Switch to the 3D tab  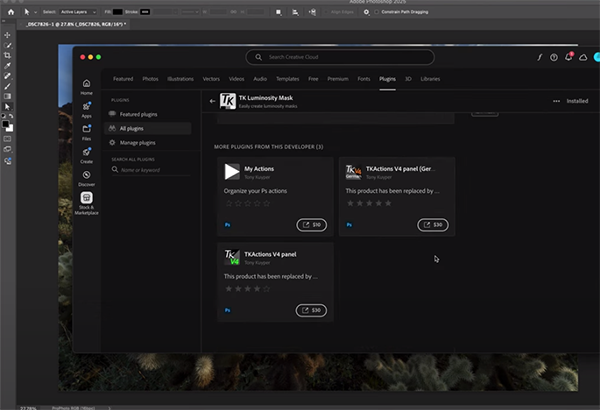[x=408, y=79]
